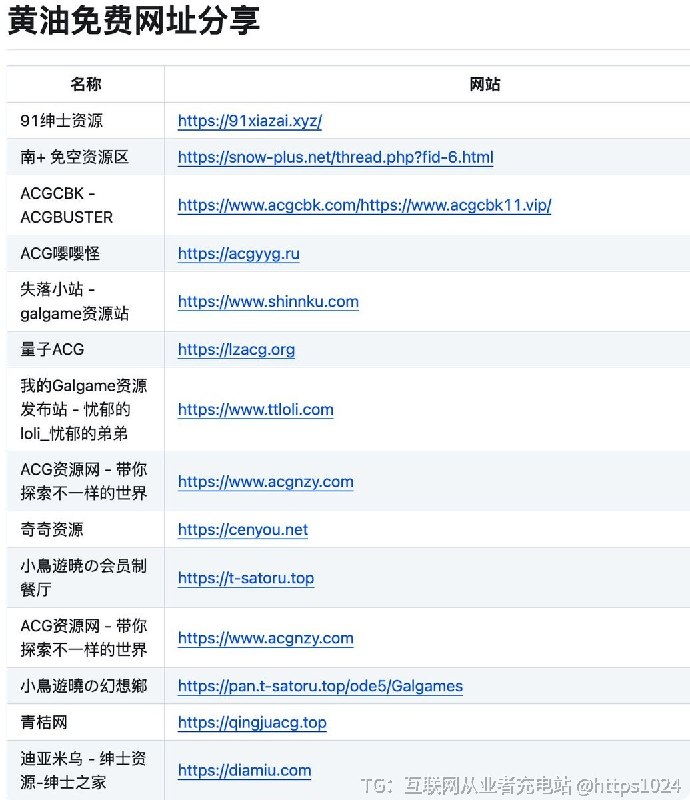Click acgnzy.com link below ttloli.com row
Screen dimensions: 690x800
[265, 482]
